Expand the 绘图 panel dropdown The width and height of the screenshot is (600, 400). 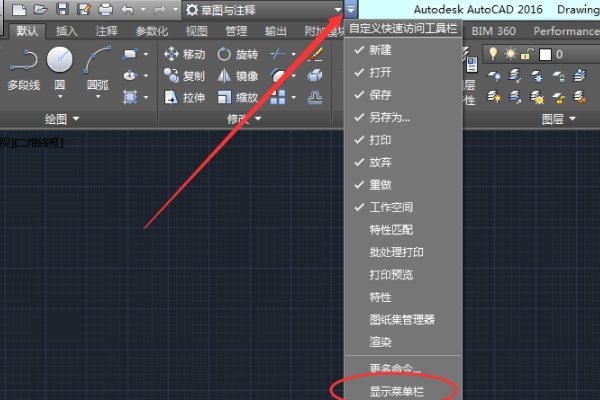click(76, 119)
